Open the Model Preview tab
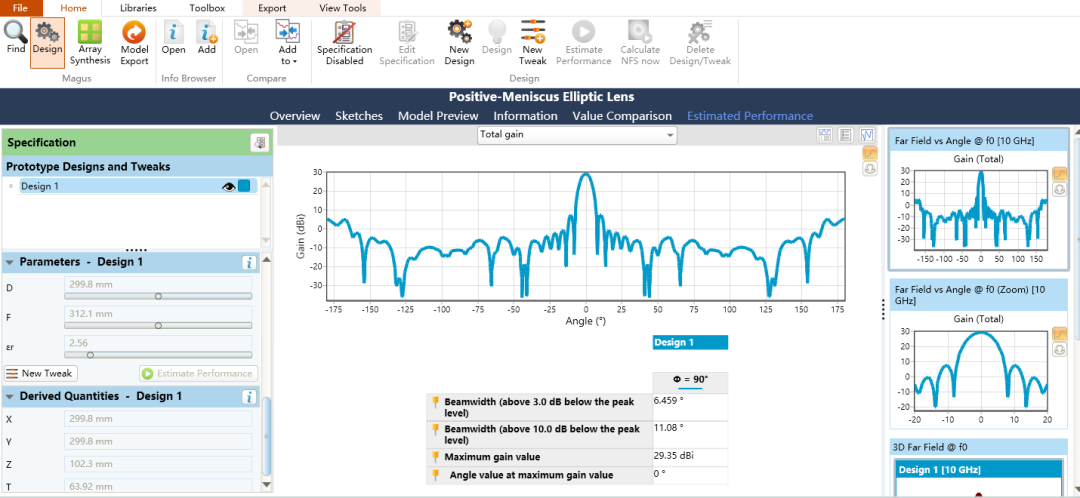Screen dimensions: 1080x498 pyautogui.click(x=438, y=116)
